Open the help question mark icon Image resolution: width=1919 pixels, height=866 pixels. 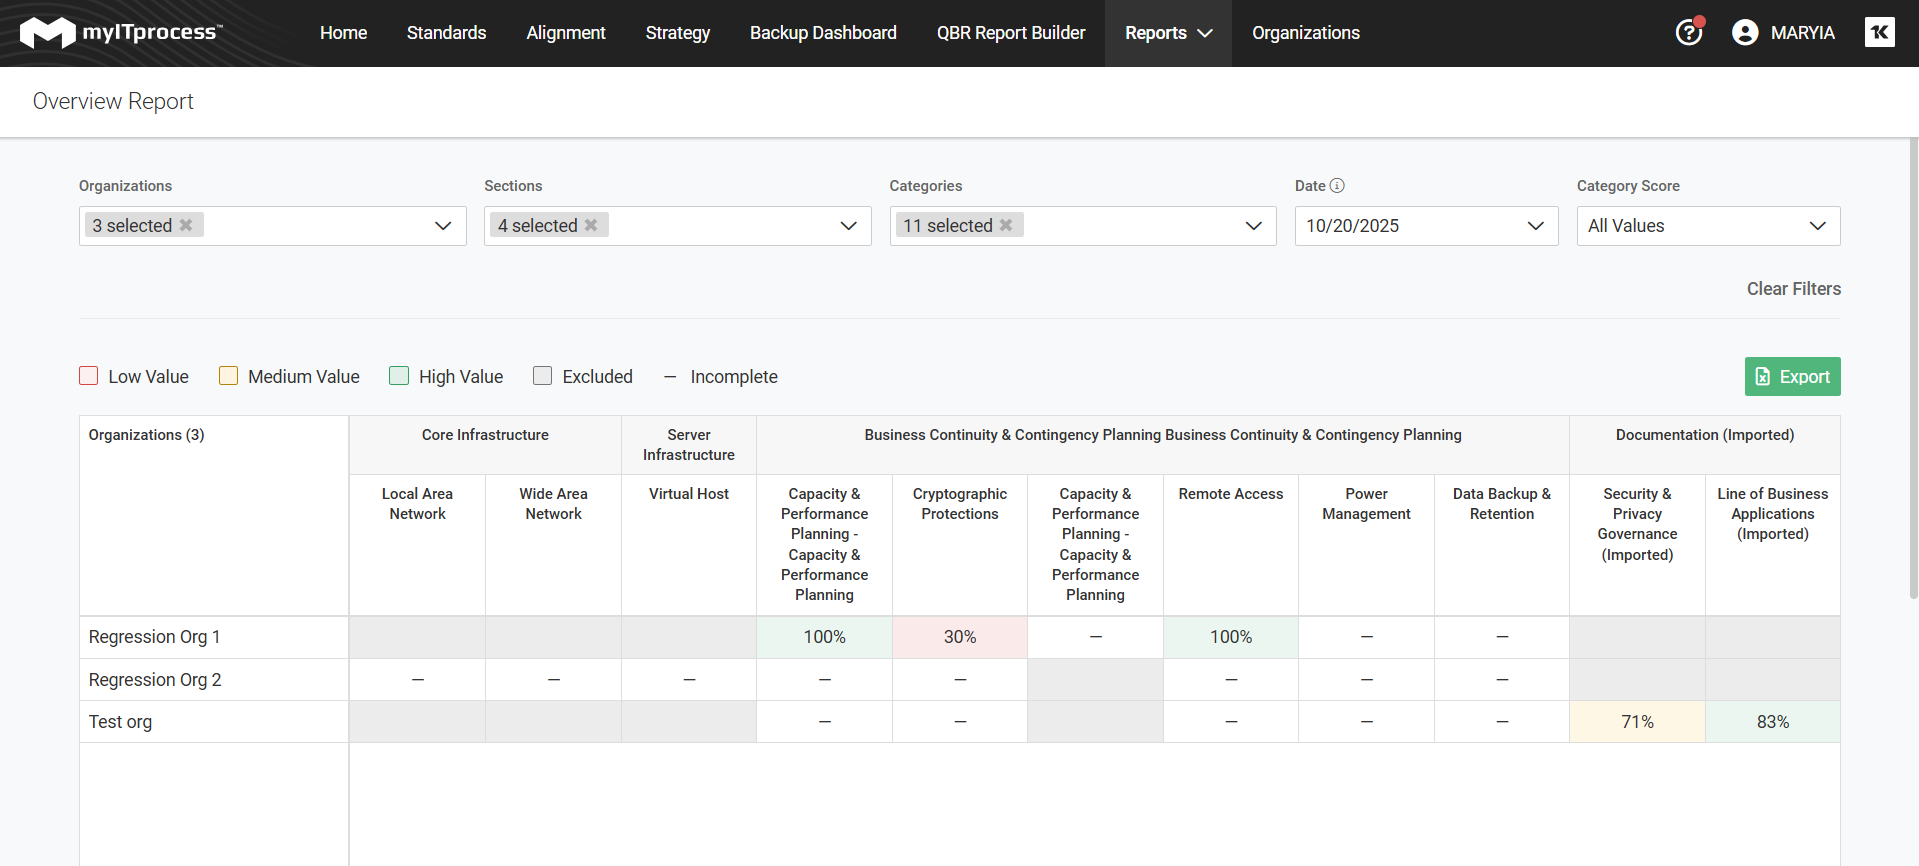pyautogui.click(x=1688, y=33)
